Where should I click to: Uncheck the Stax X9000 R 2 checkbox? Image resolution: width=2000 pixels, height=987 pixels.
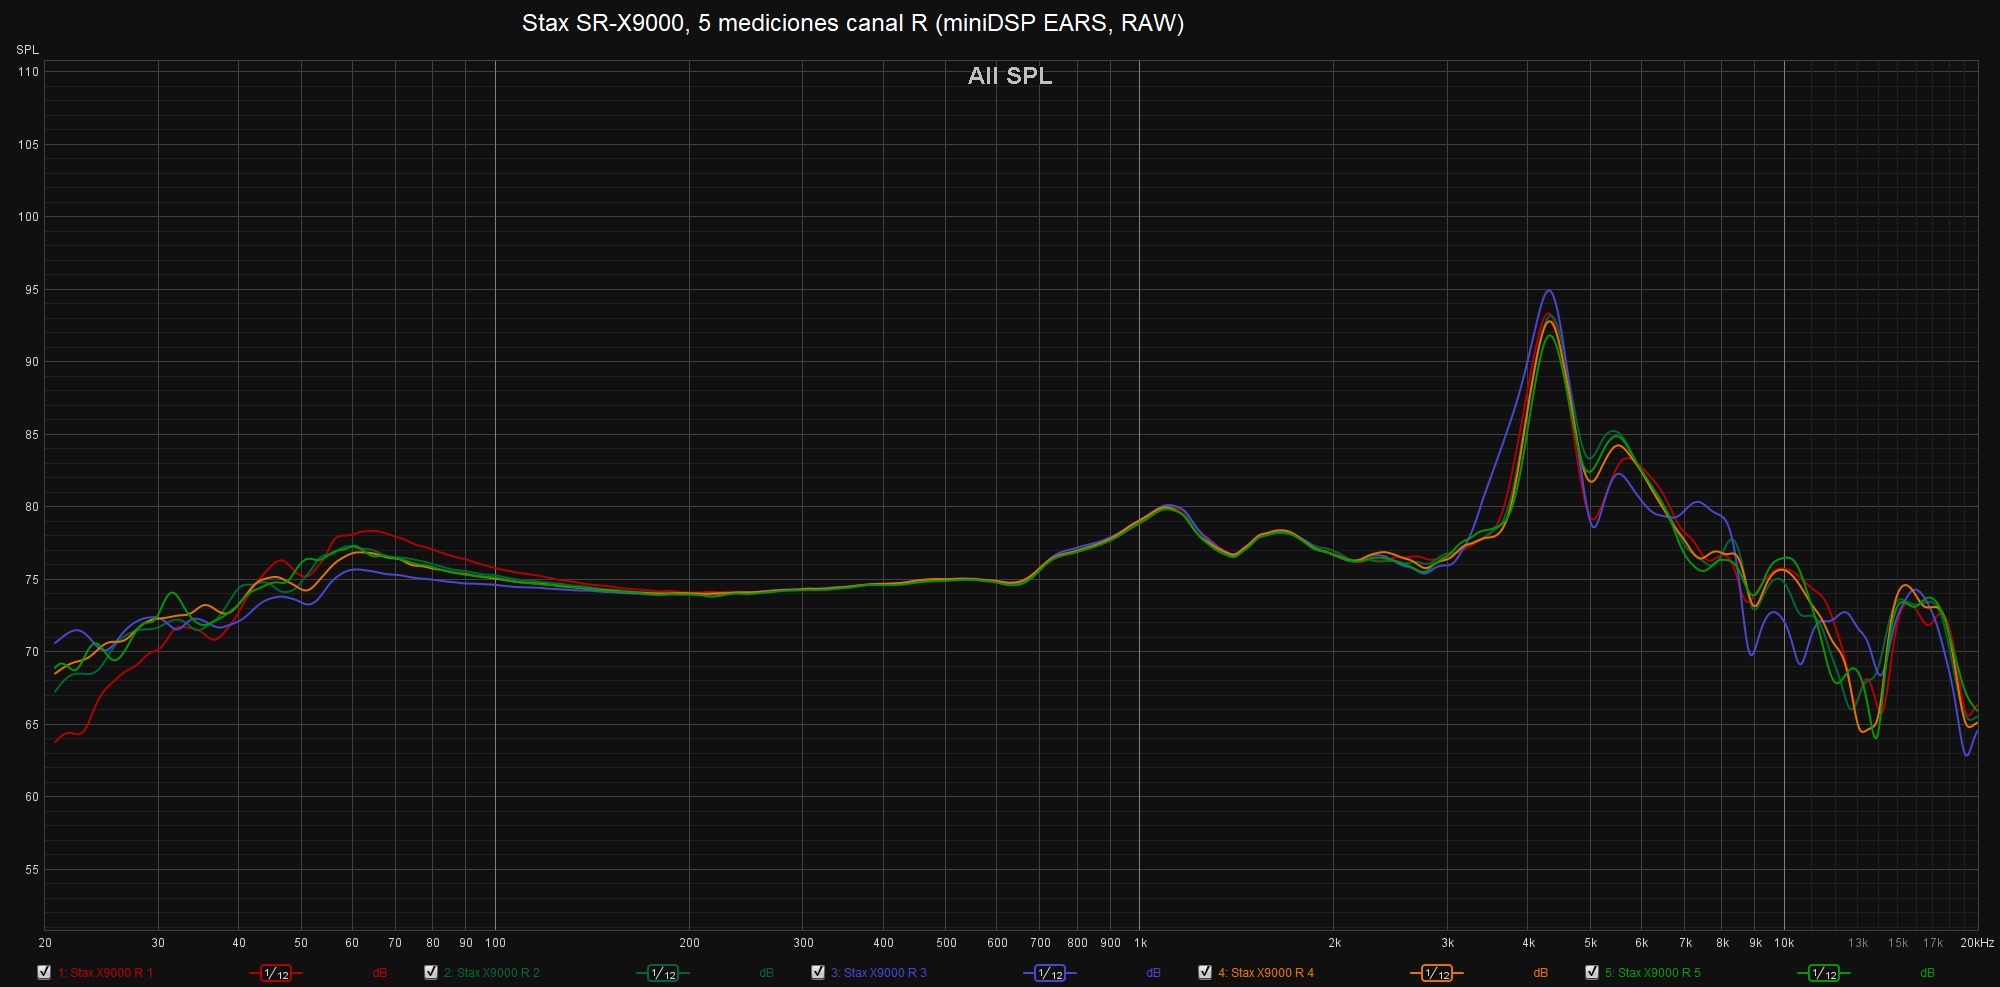coord(431,972)
